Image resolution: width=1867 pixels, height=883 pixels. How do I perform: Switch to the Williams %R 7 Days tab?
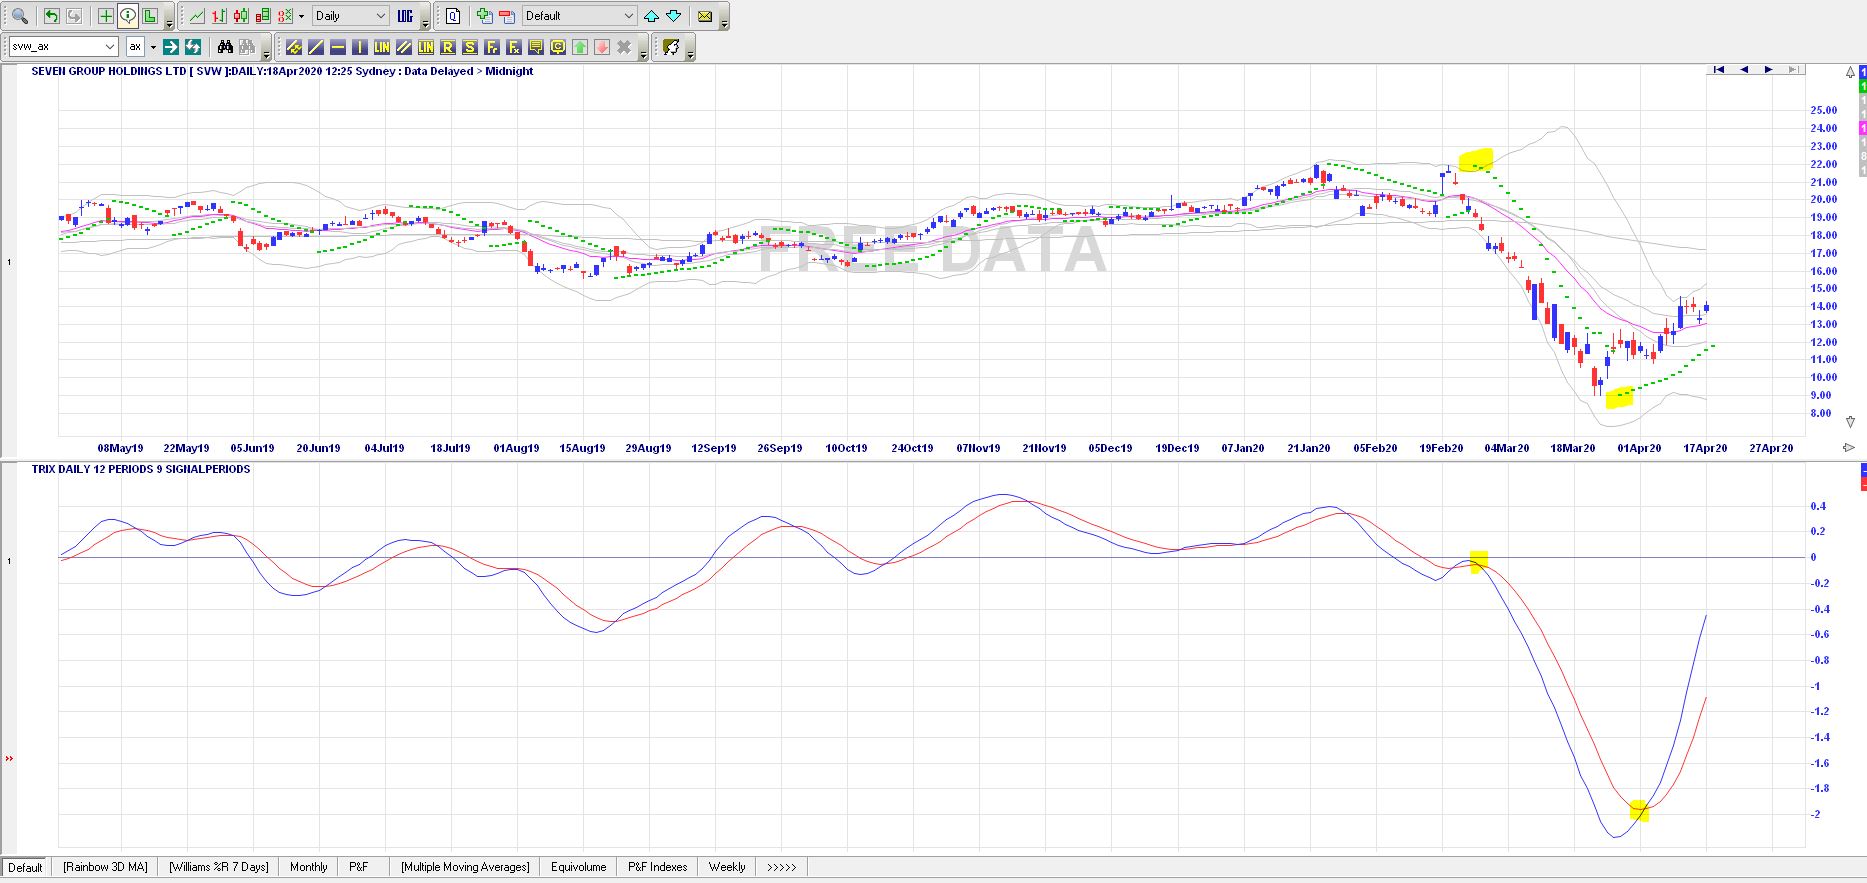(x=218, y=867)
